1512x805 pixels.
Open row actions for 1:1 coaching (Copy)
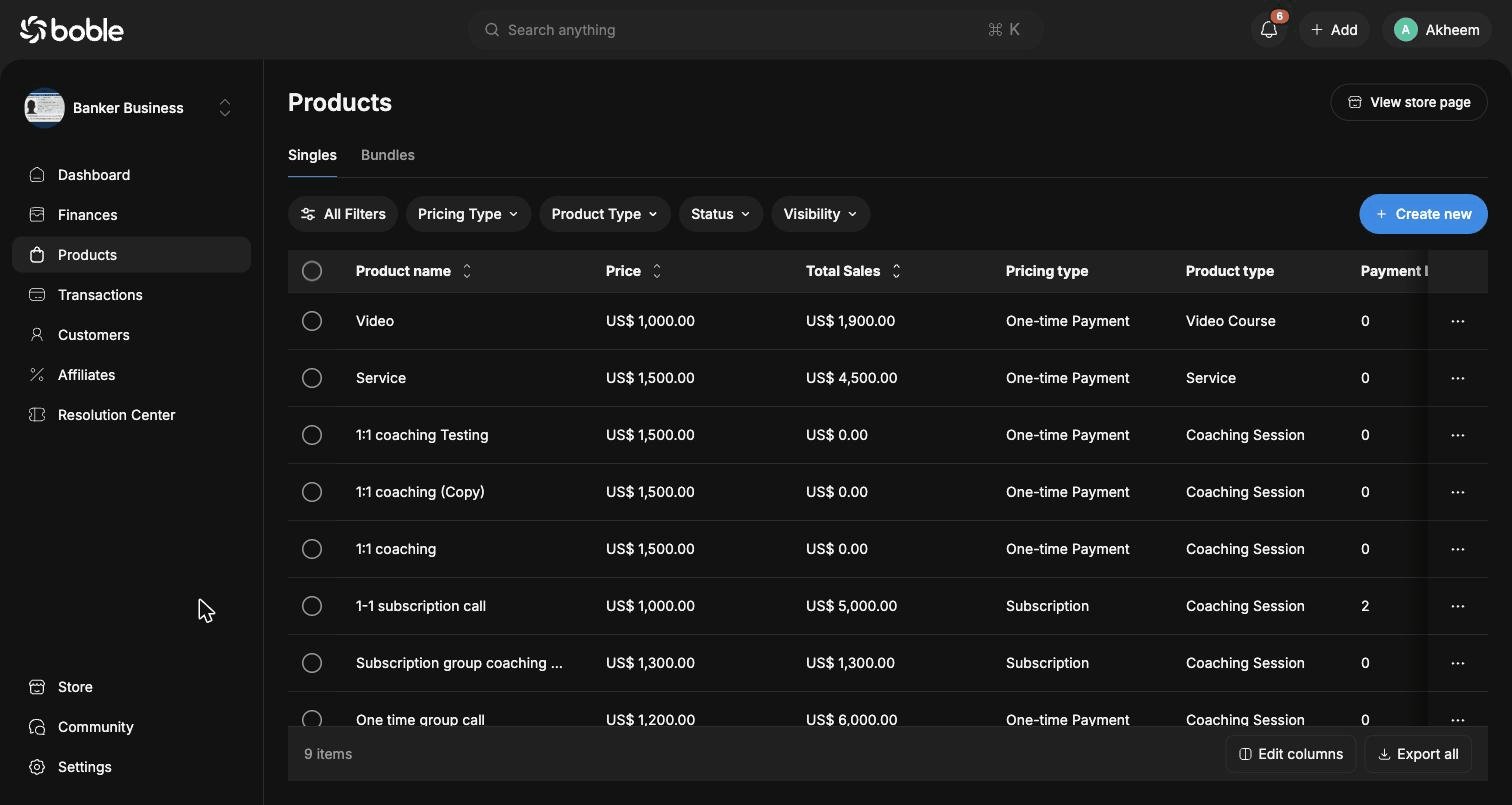pos(1457,492)
